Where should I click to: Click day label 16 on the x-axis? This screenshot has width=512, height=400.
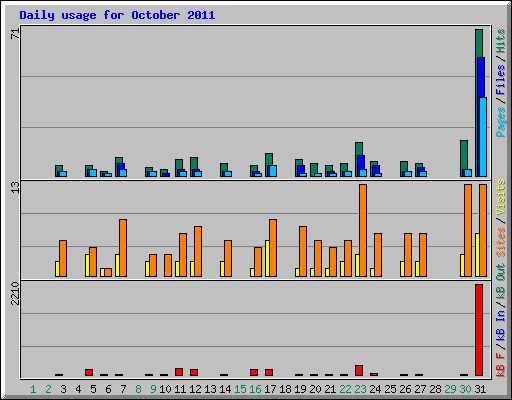pos(255,389)
